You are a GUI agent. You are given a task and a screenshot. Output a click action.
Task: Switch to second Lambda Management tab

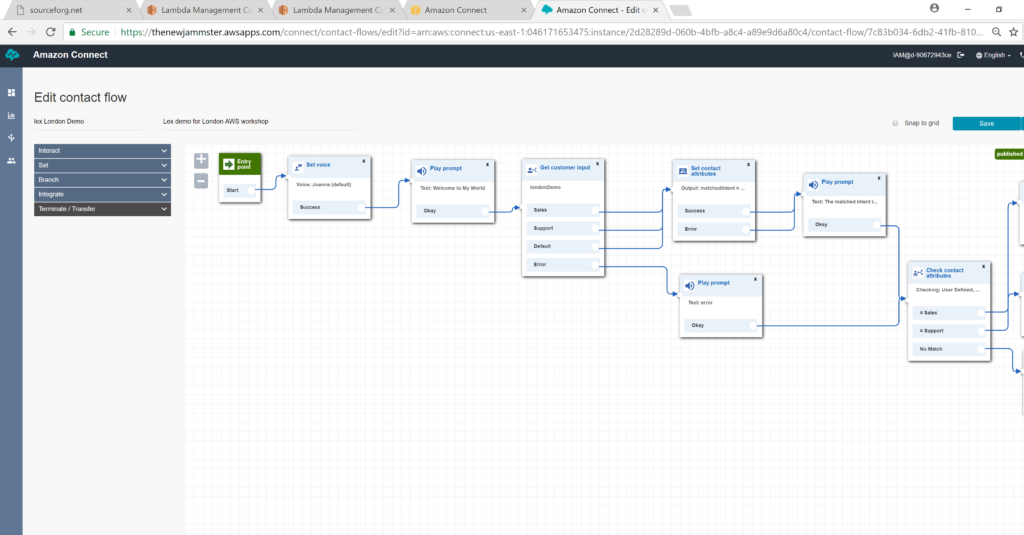point(337,10)
